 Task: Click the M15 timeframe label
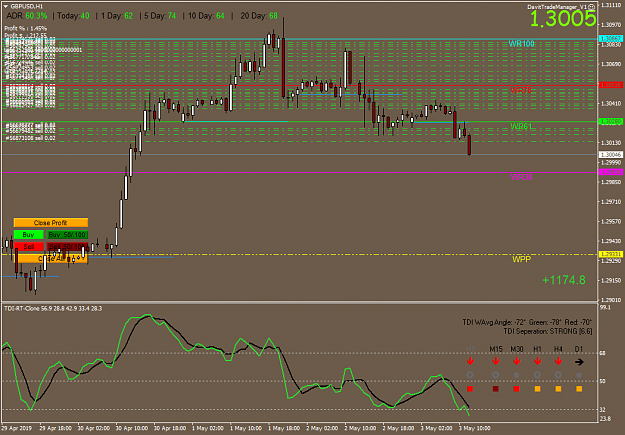pyautogui.click(x=496, y=349)
